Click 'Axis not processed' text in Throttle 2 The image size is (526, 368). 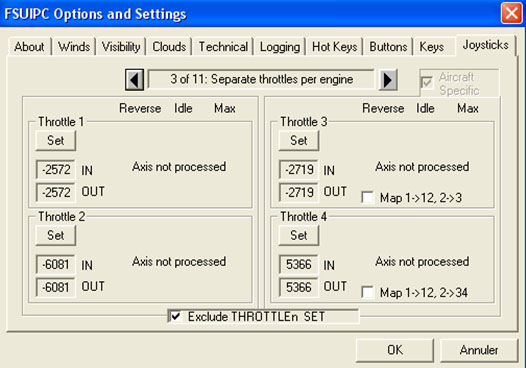179,261
